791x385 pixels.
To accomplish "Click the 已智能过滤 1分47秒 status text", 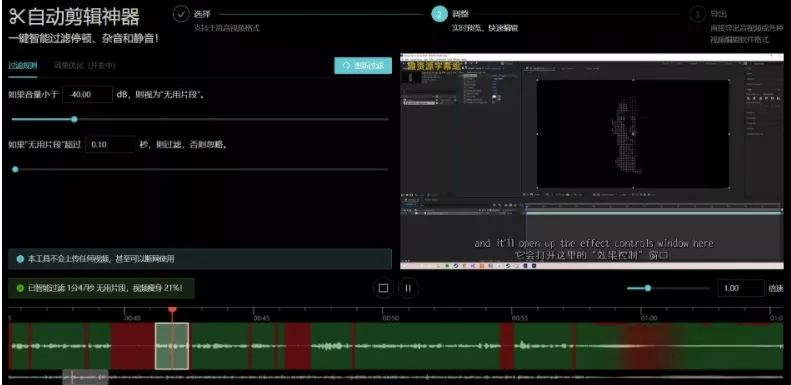I will (105, 288).
